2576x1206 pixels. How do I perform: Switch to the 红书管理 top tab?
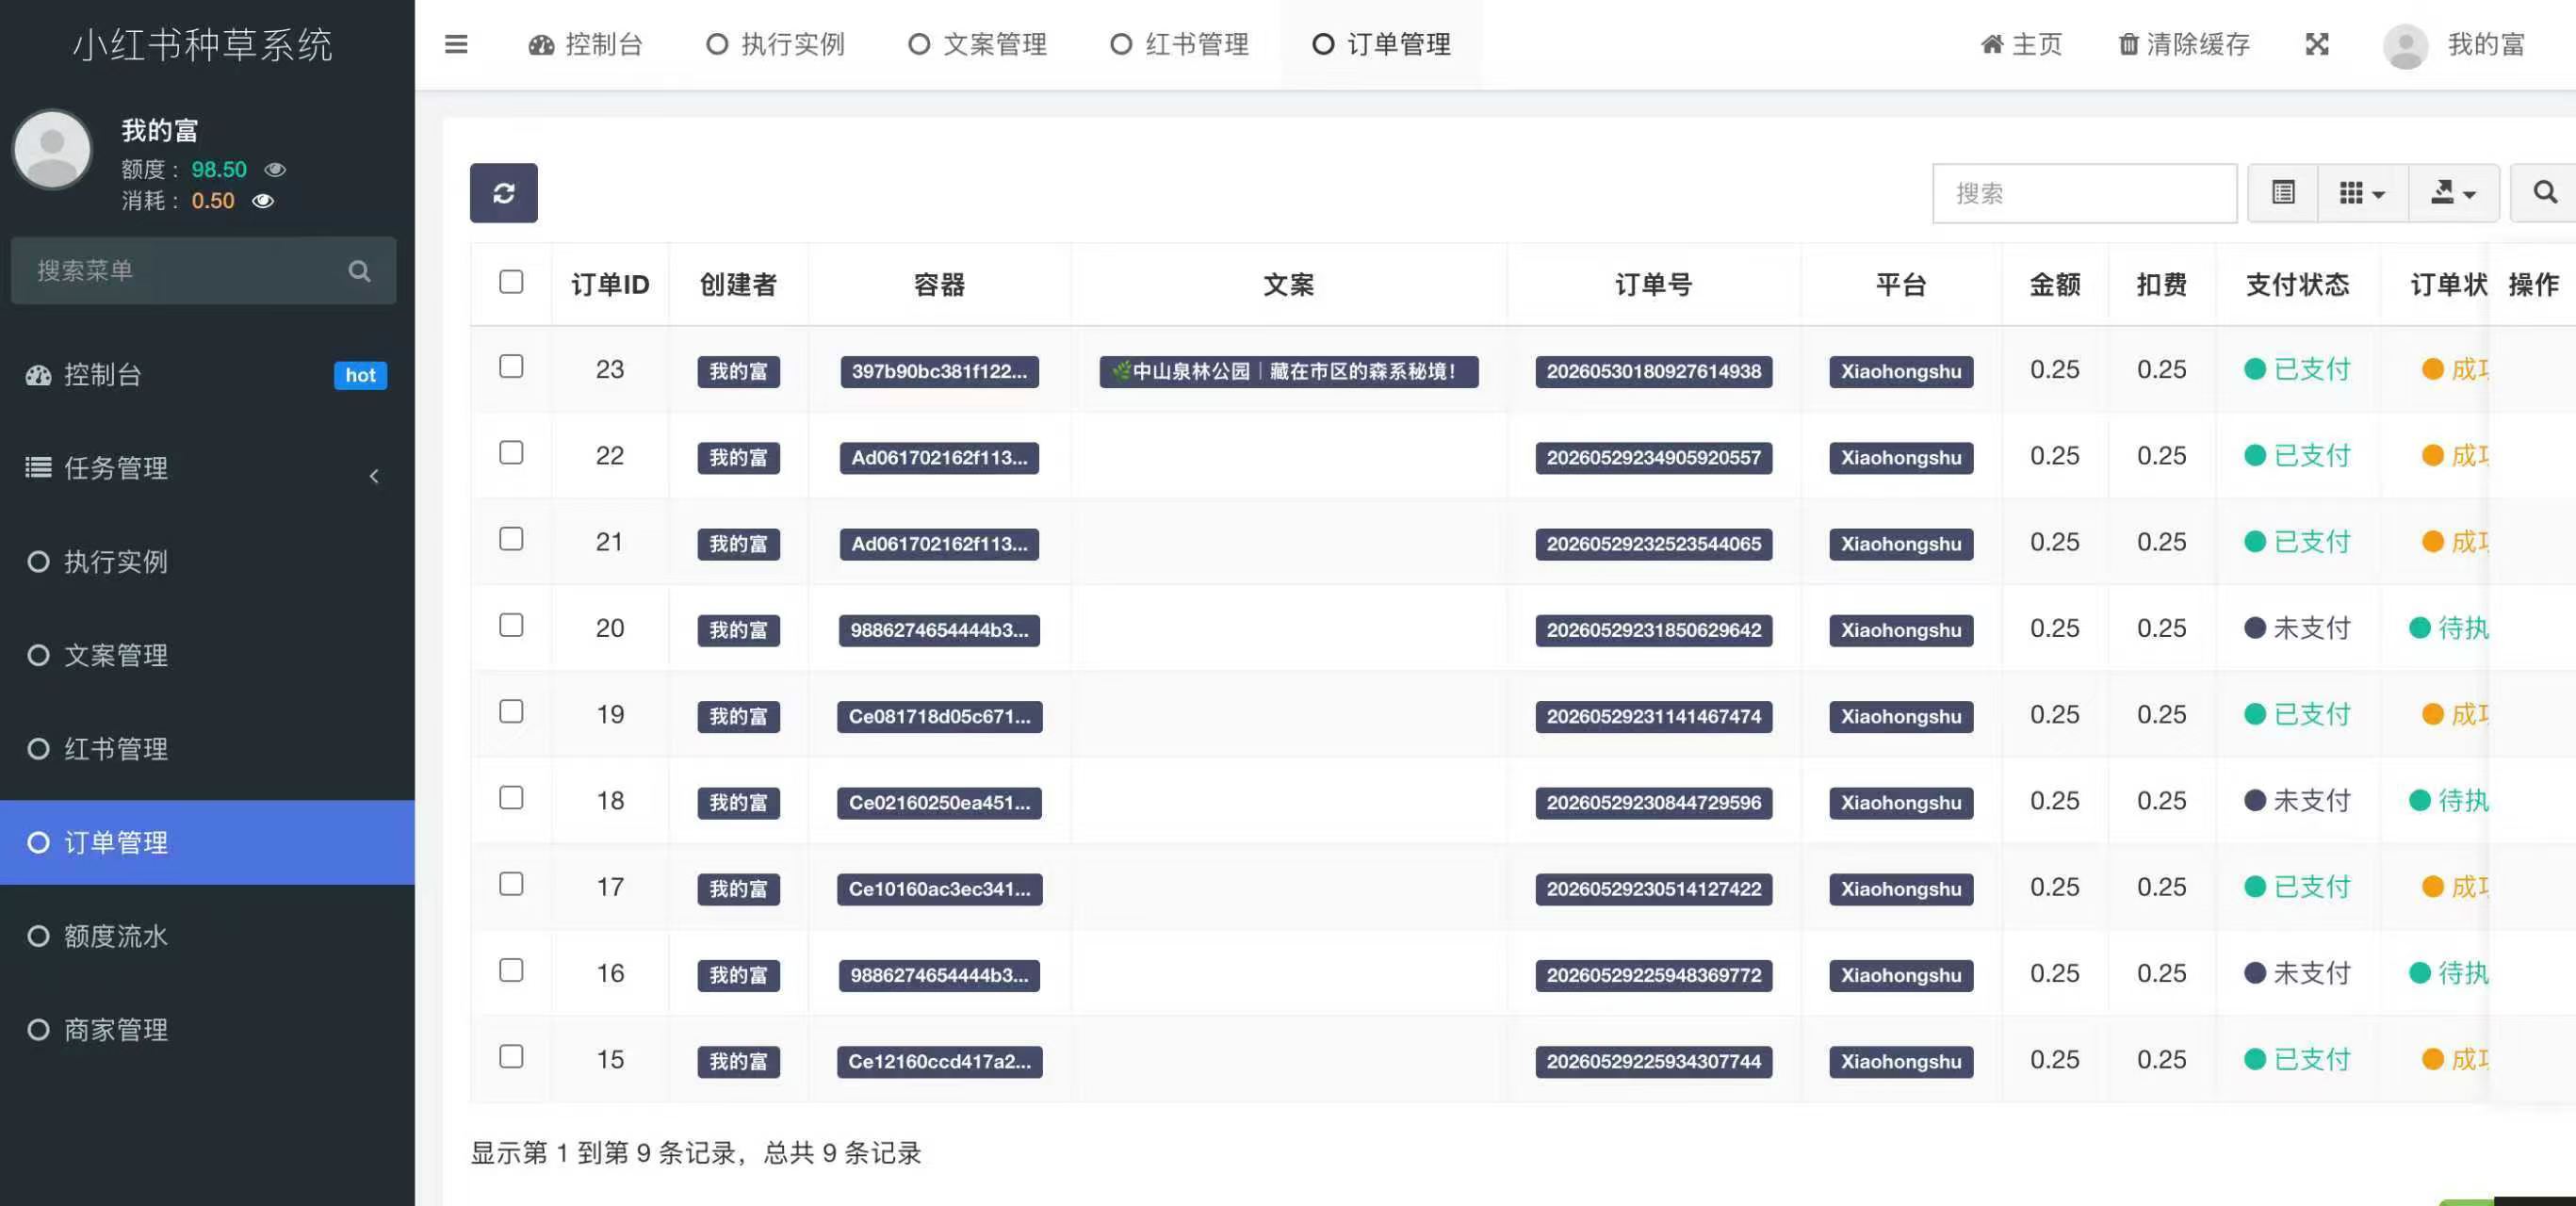pyautogui.click(x=1180, y=44)
